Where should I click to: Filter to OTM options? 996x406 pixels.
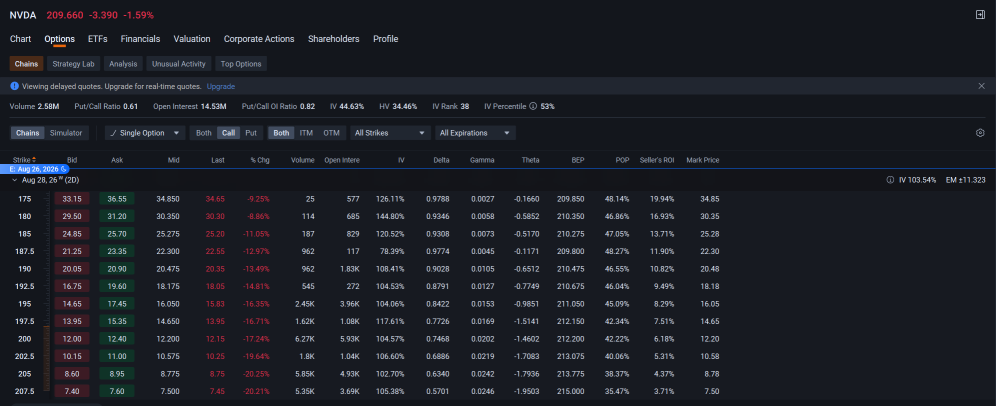[x=332, y=133]
